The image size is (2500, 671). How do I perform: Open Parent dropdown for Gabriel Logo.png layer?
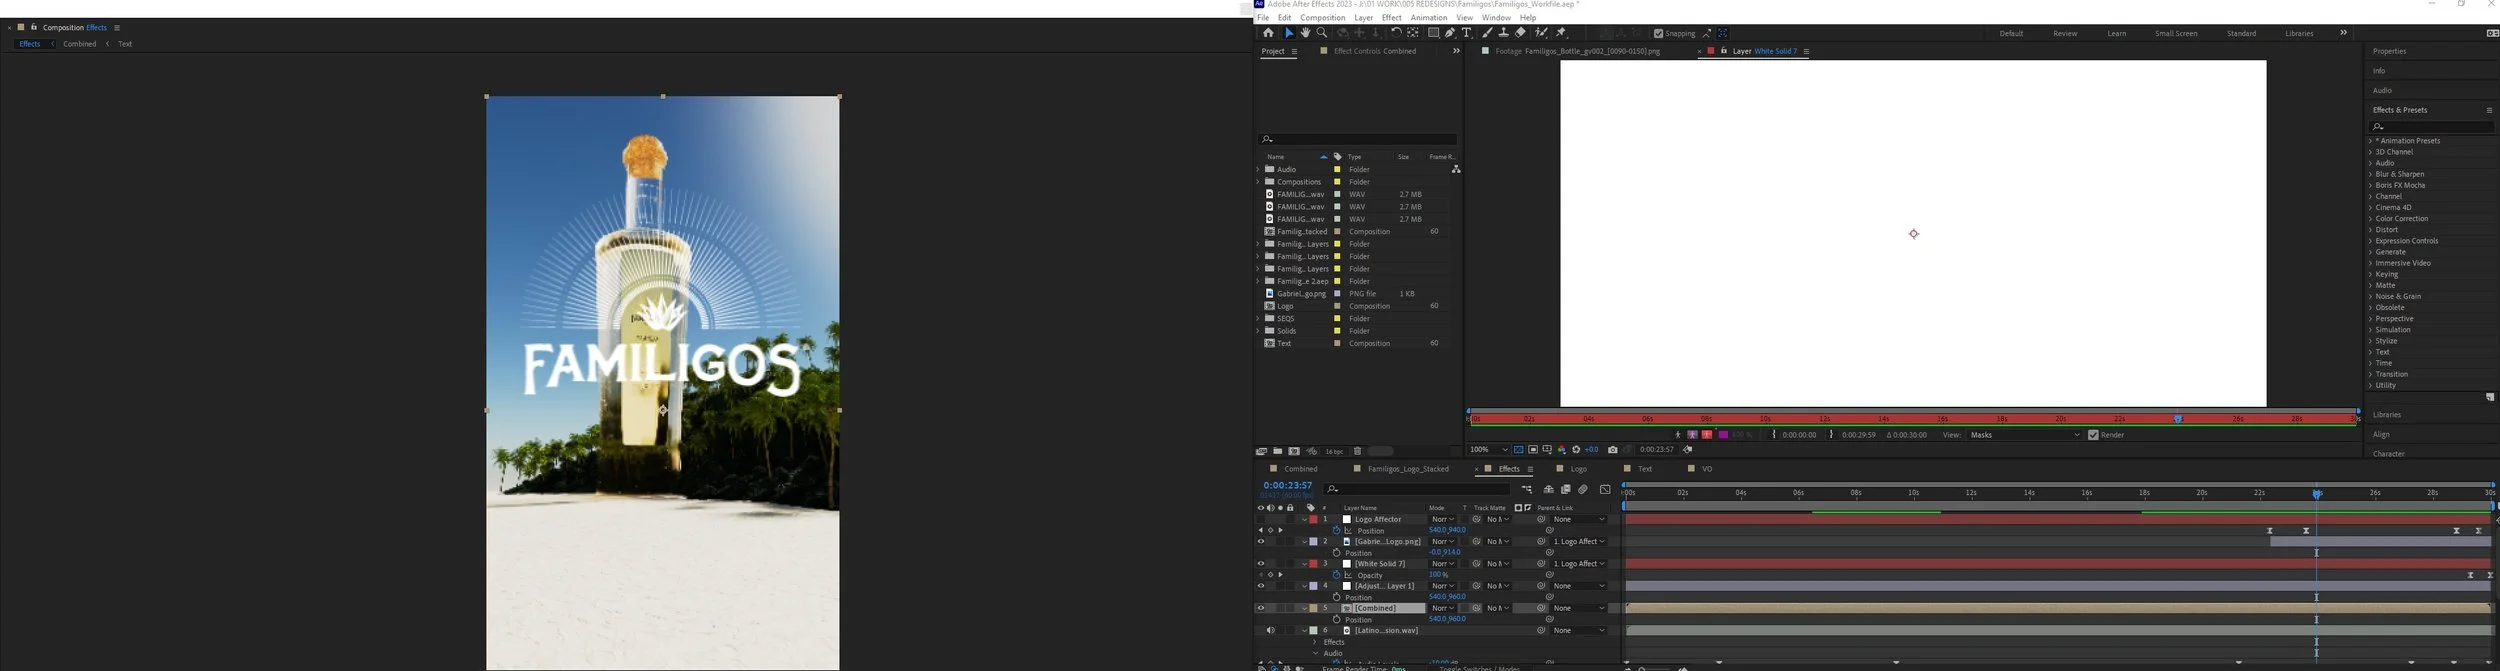tap(1579, 541)
